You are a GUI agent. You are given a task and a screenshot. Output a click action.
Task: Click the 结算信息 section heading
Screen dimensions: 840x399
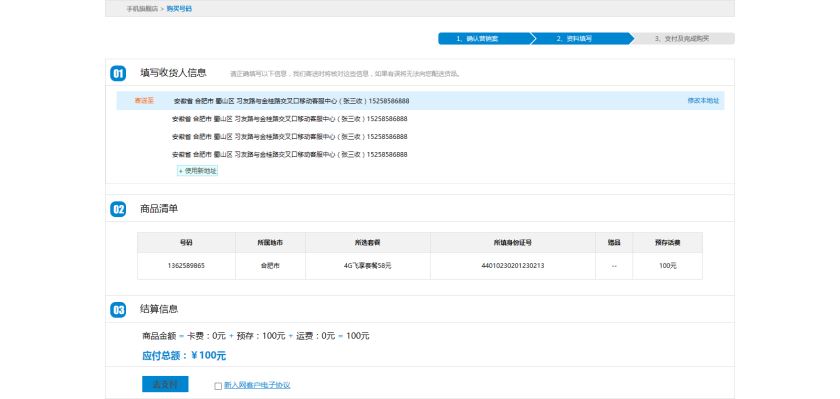click(159, 309)
